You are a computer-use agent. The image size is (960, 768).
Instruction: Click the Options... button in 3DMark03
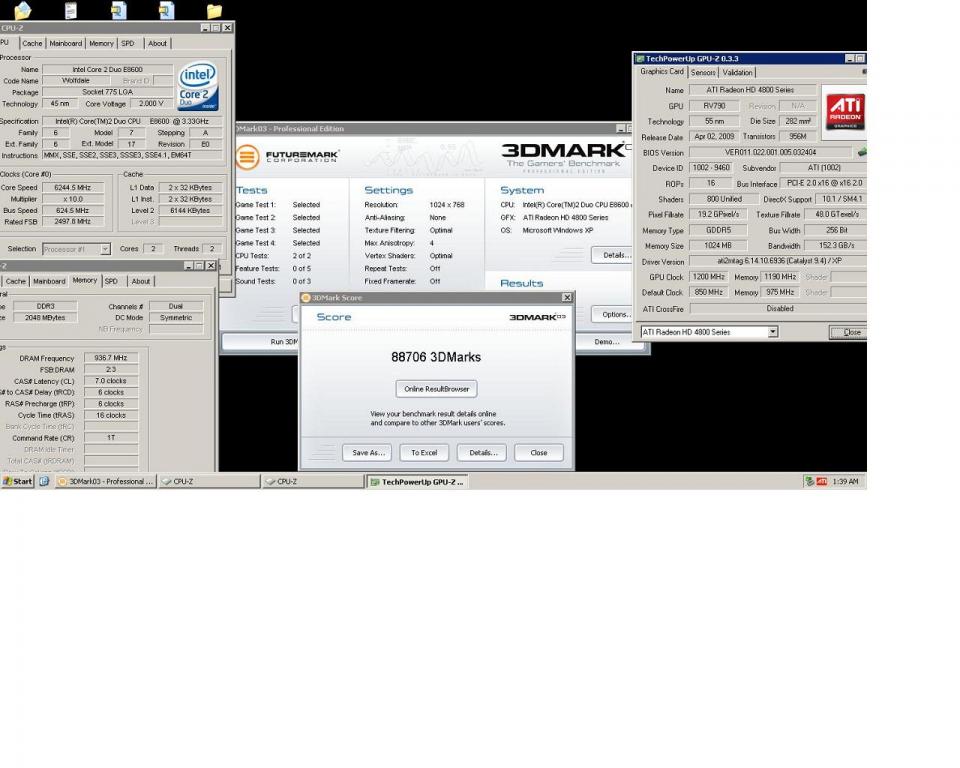coord(612,314)
